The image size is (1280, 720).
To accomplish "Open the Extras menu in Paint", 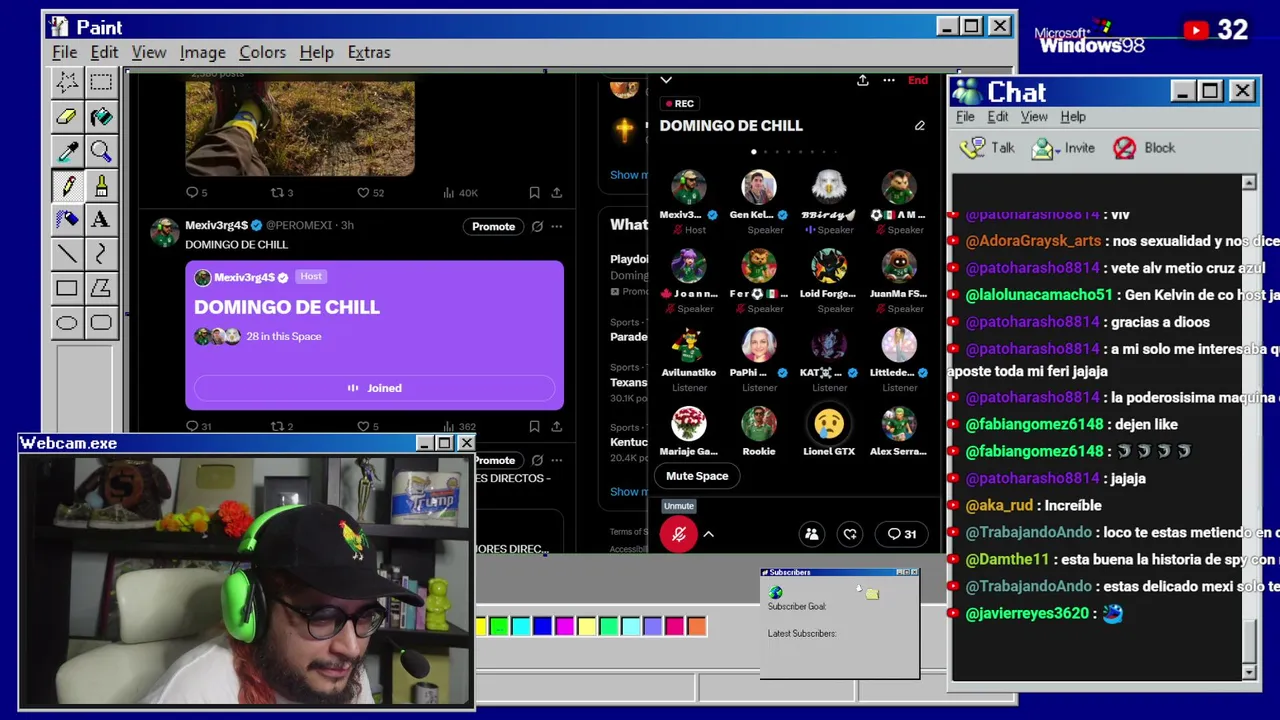I will 369,52.
